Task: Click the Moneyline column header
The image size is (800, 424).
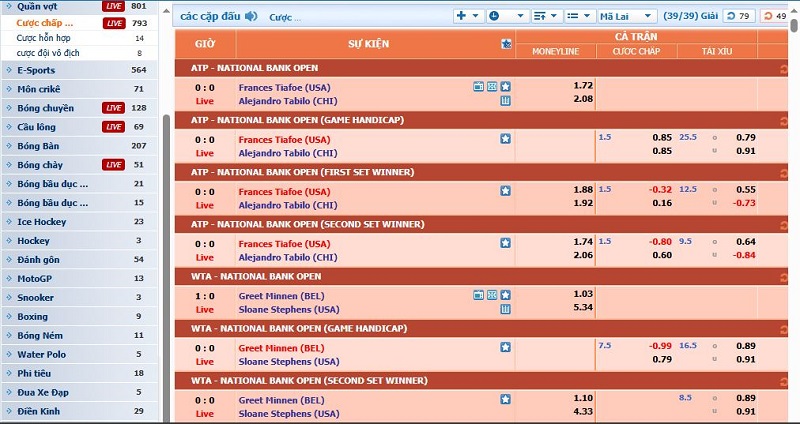Action: point(555,52)
